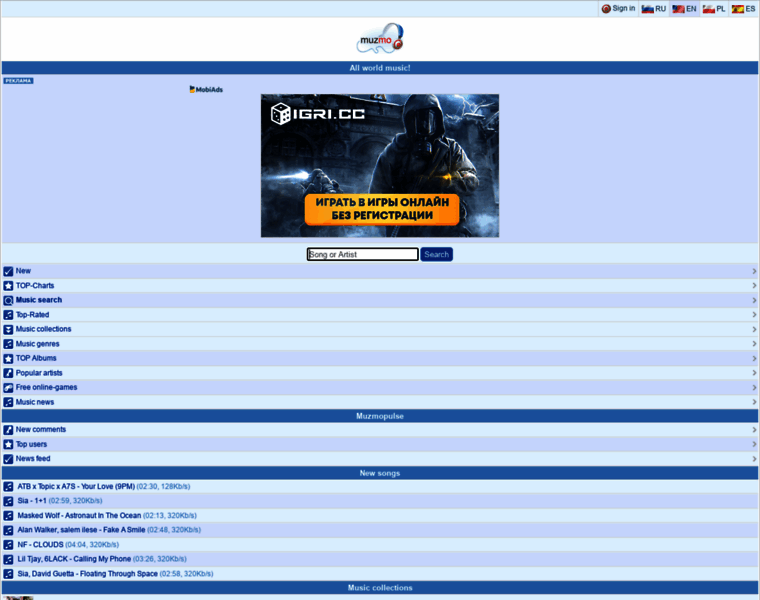Image resolution: width=760 pixels, height=600 pixels.
Task: Open the TOP Albums row chevron
Action: coord(754,358)
